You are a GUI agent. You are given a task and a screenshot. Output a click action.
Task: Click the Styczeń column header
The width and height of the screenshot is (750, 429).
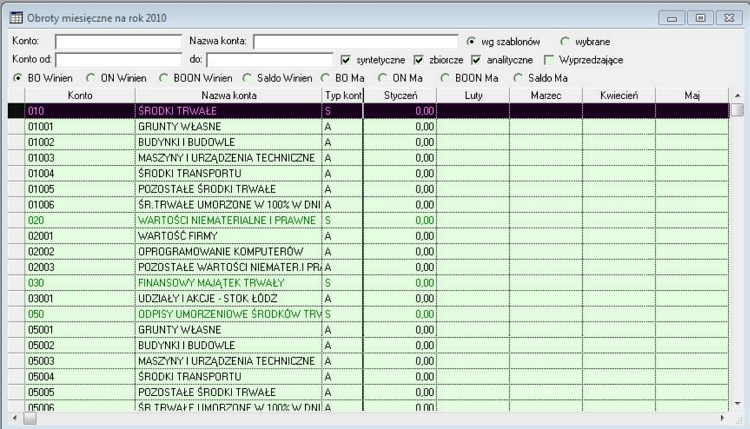pyautogui.click(x=400, y=95)
